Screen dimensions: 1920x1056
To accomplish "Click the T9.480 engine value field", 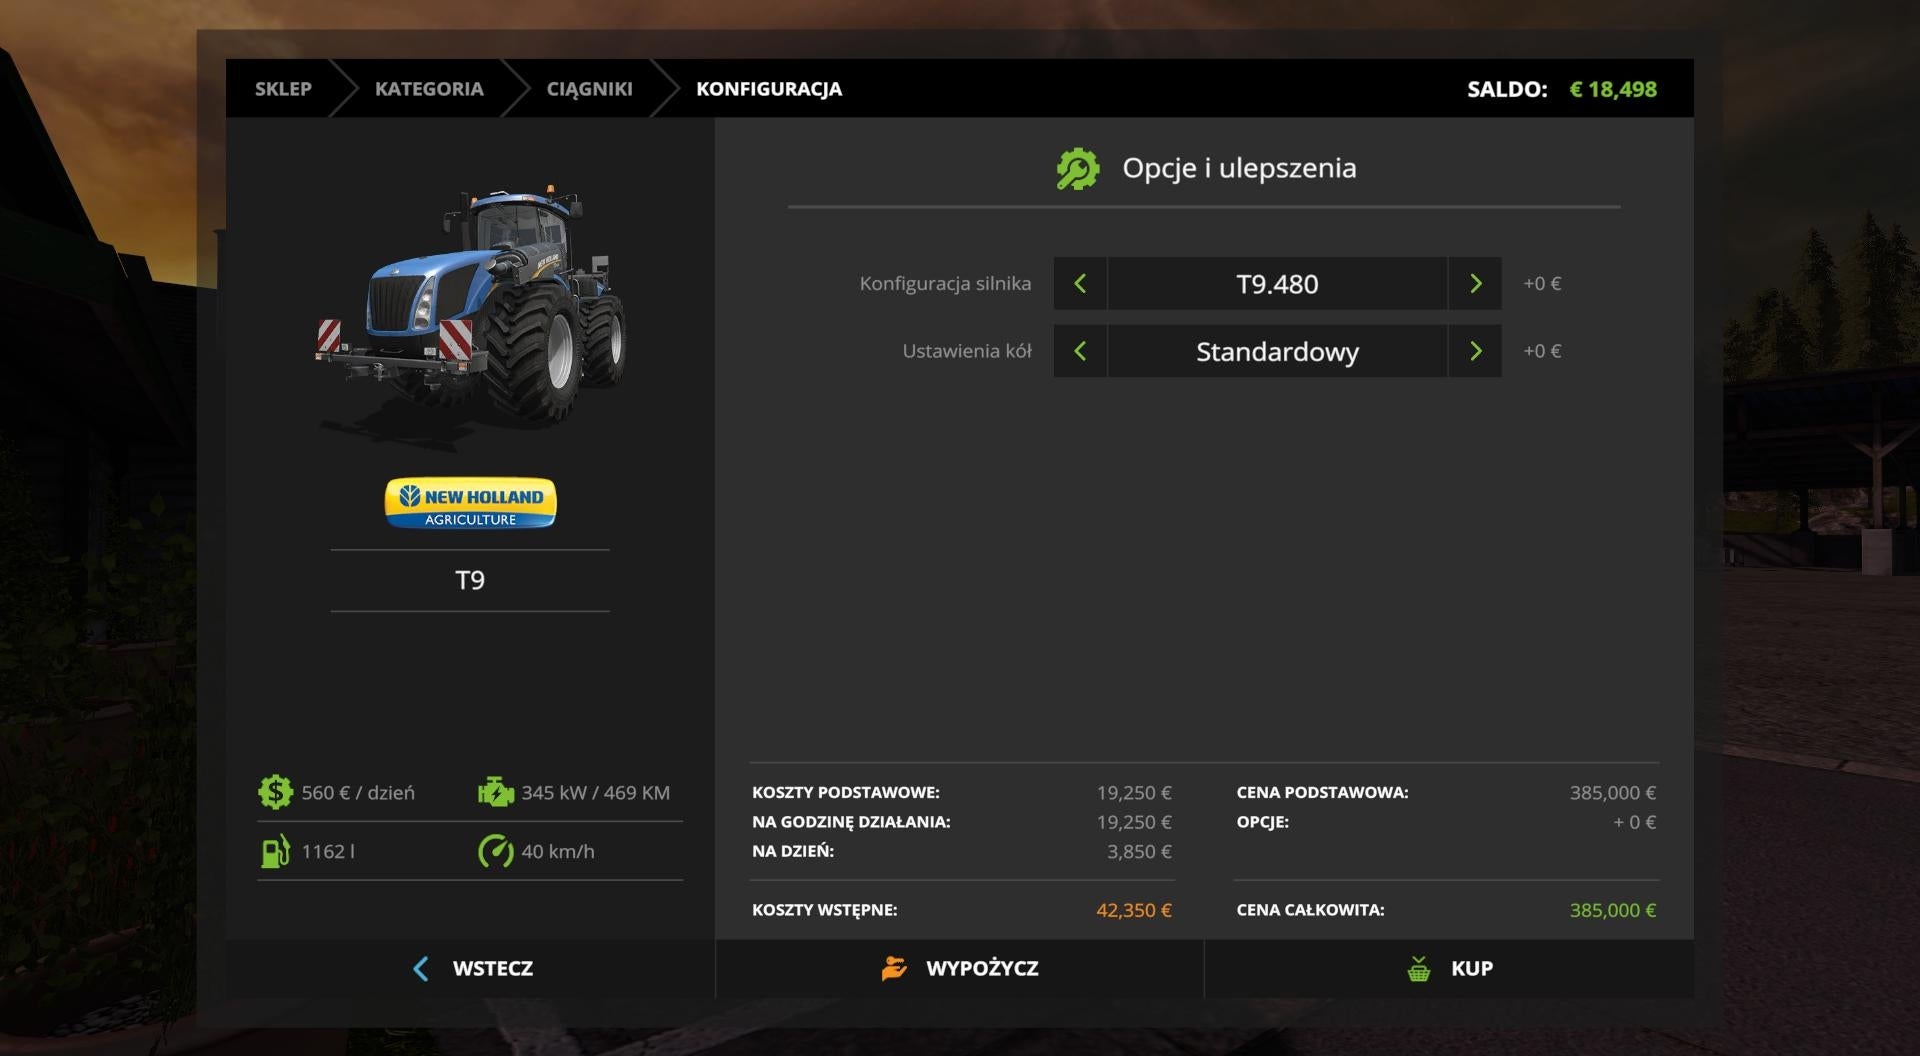I will pyautogui.click(x=1277, y=283).
